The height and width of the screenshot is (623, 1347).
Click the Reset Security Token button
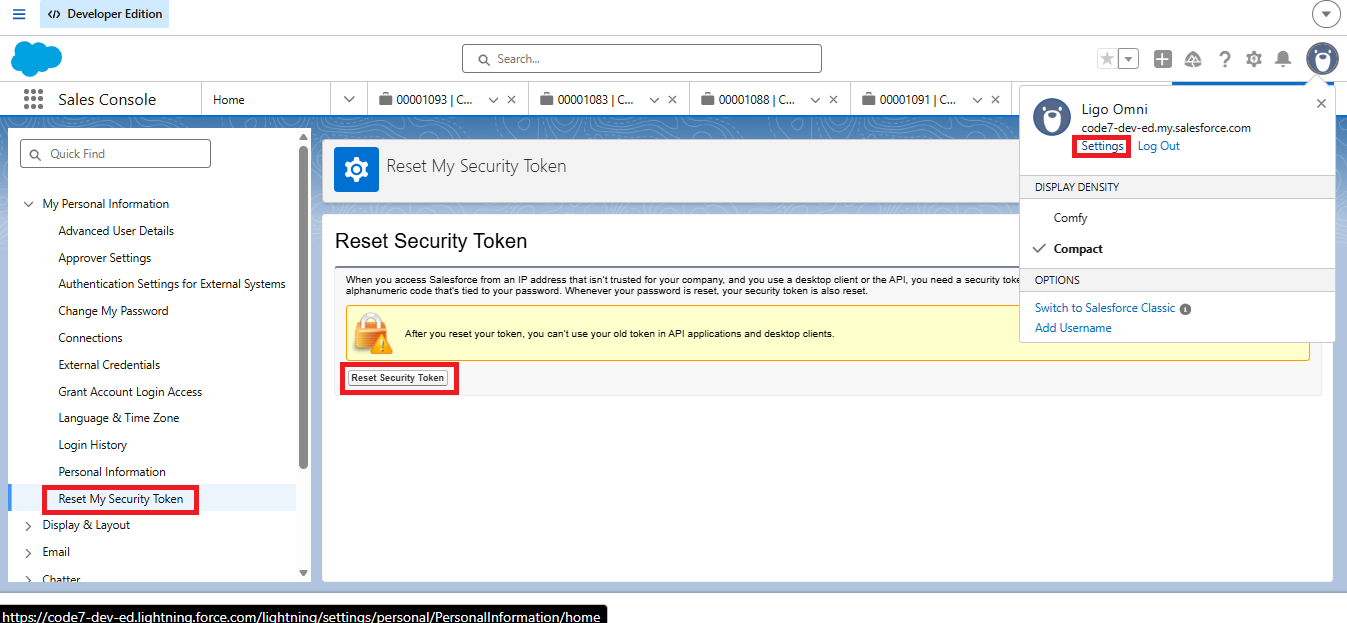pos(398,378)
